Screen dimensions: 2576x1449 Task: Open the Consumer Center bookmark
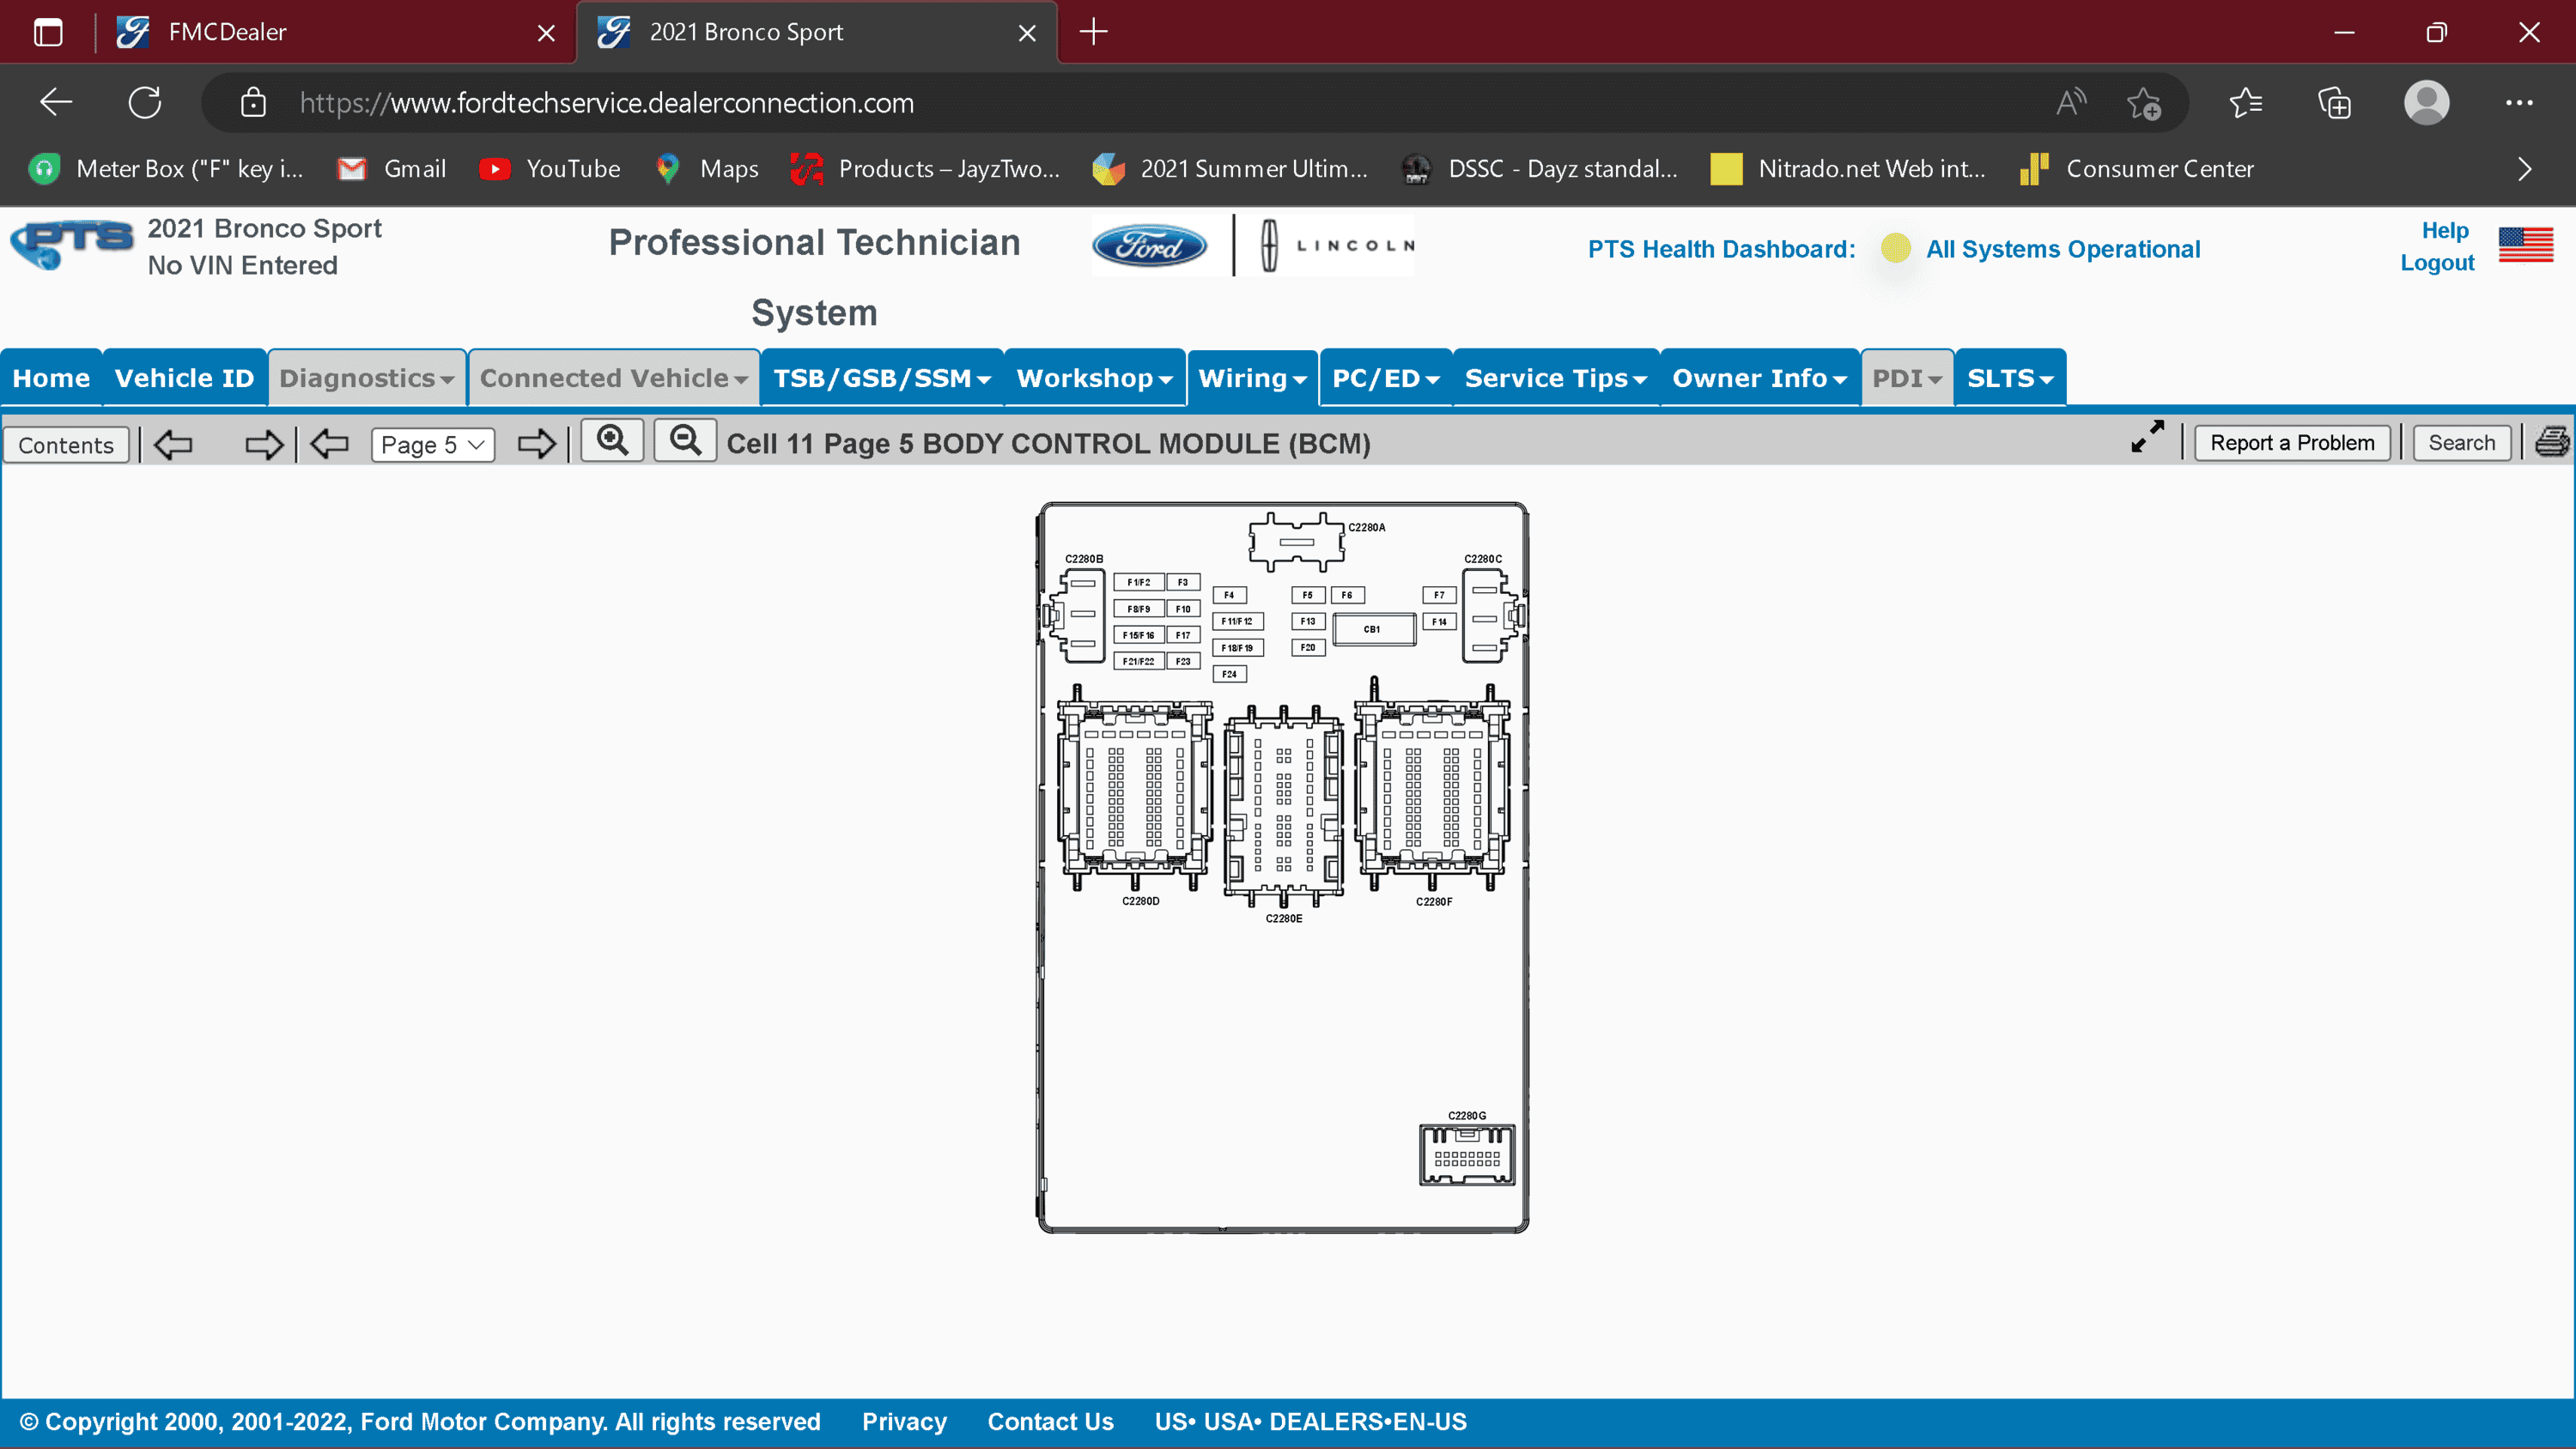pyautogui.click(x=2136, y=169)
